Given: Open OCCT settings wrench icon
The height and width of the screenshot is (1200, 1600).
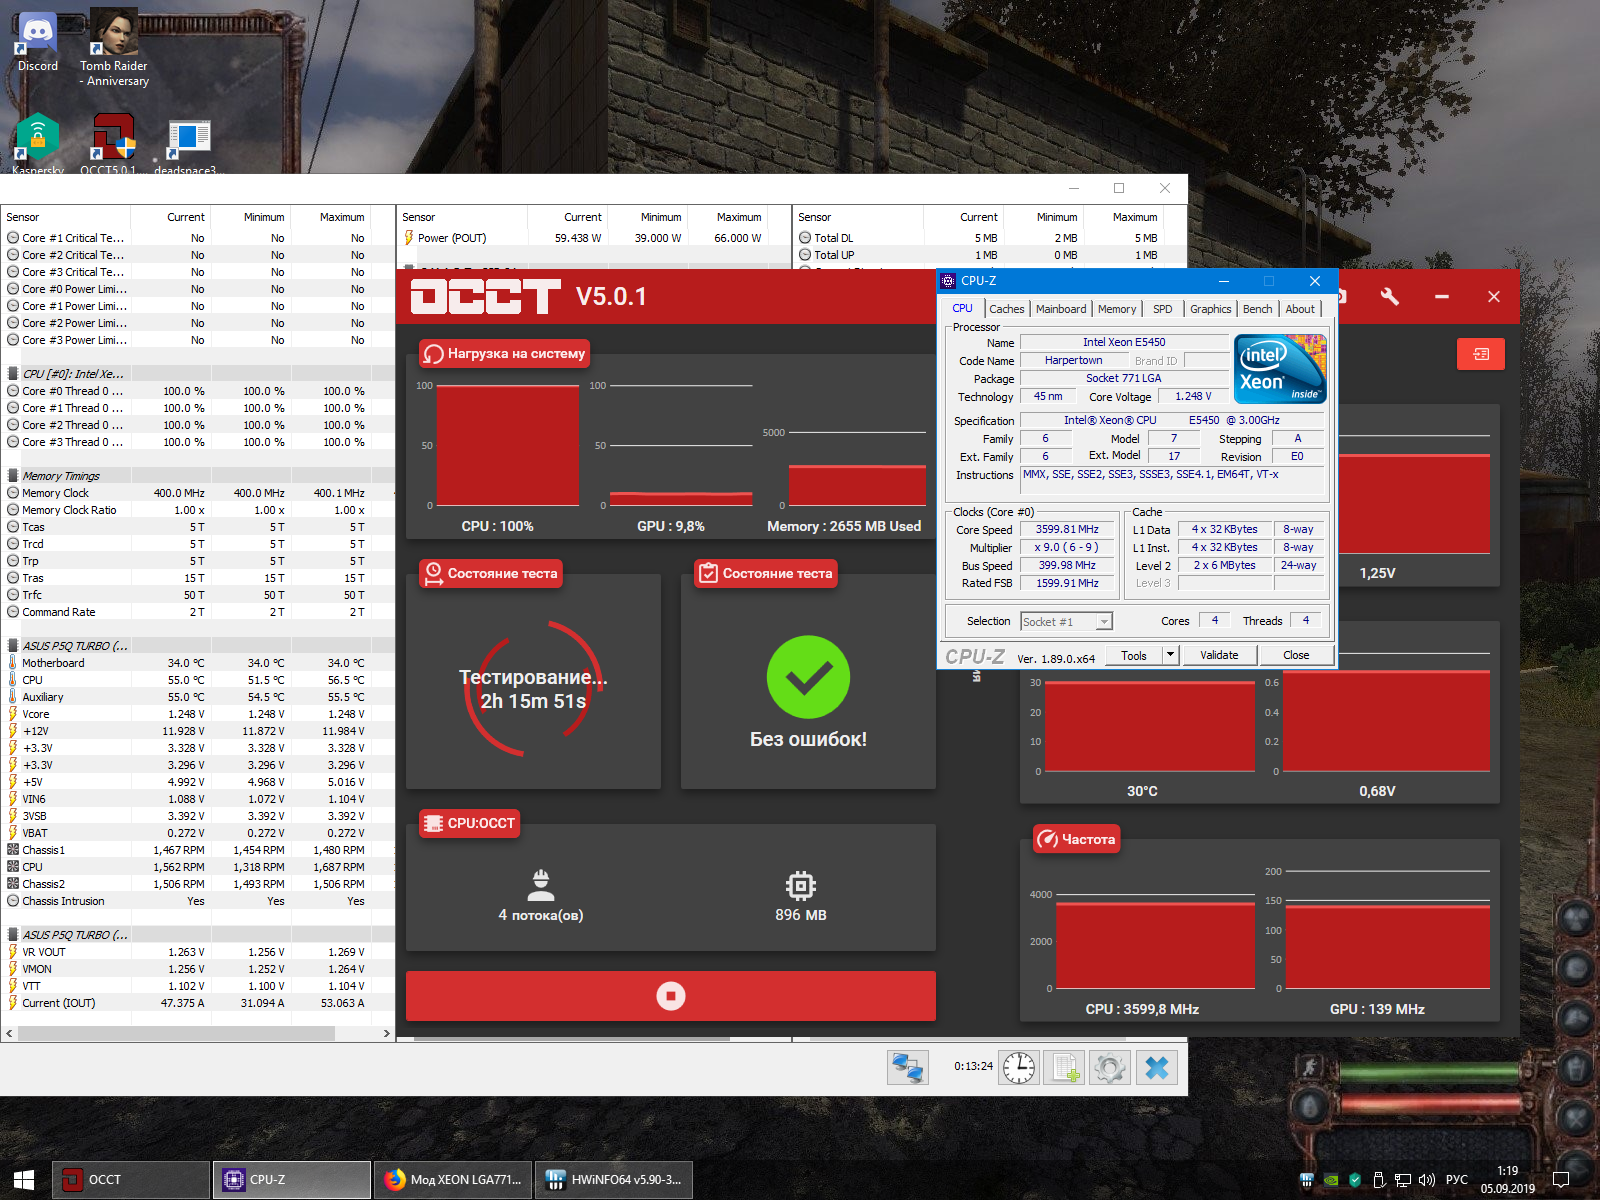Looking at the screenshot, I should [1389, 296].
